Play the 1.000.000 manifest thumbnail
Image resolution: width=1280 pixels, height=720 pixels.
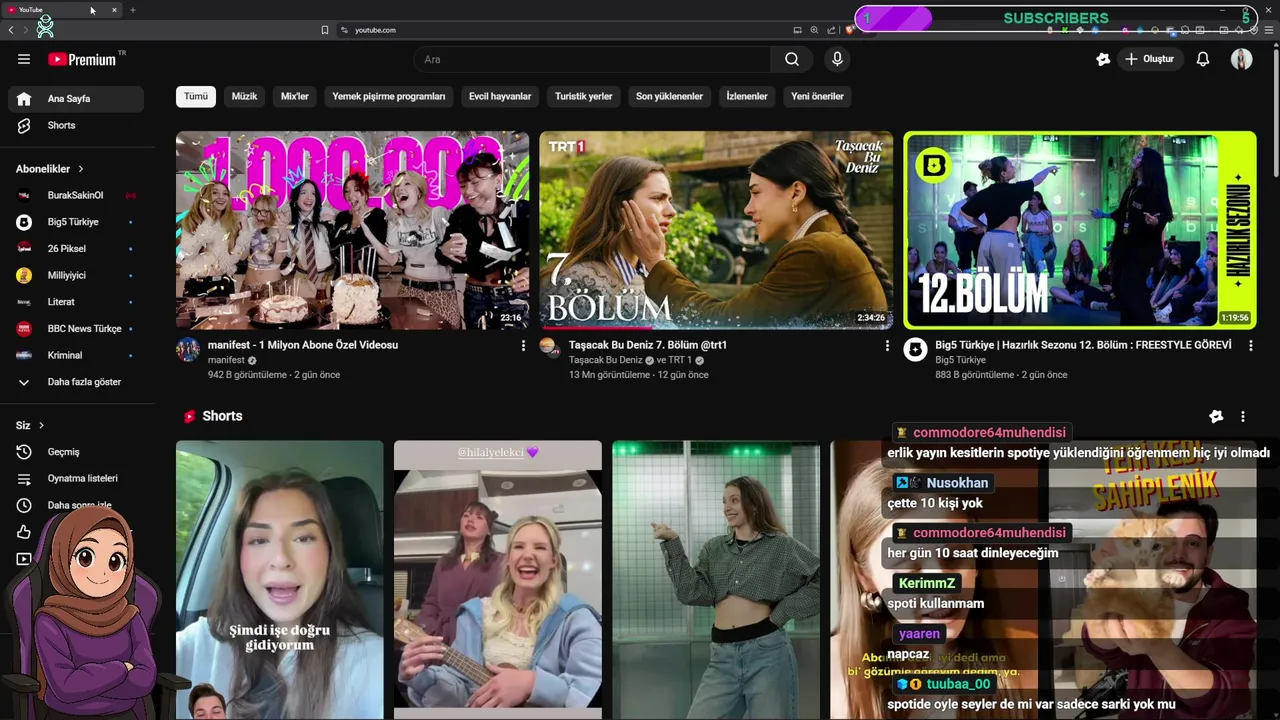pyautogui.click(x=353, y=230)
